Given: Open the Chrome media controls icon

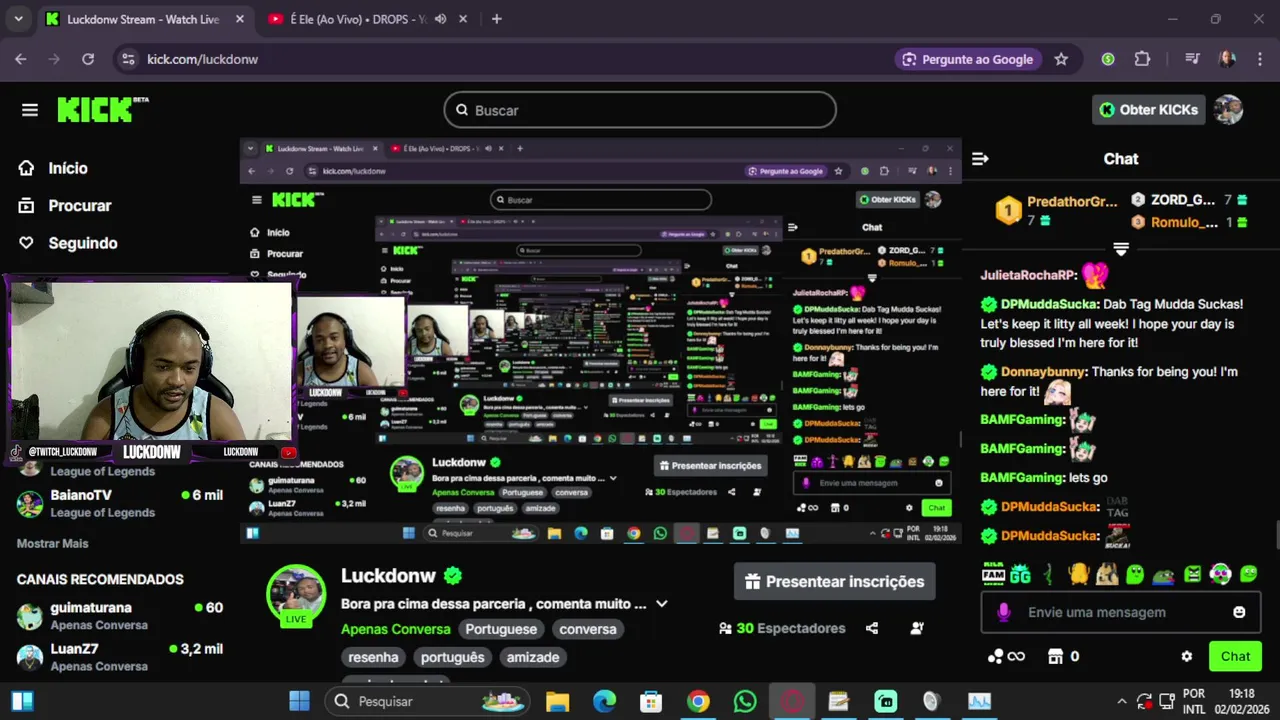Looking at the screenshot, I should pyautogui.click(x=1192, y=59).
